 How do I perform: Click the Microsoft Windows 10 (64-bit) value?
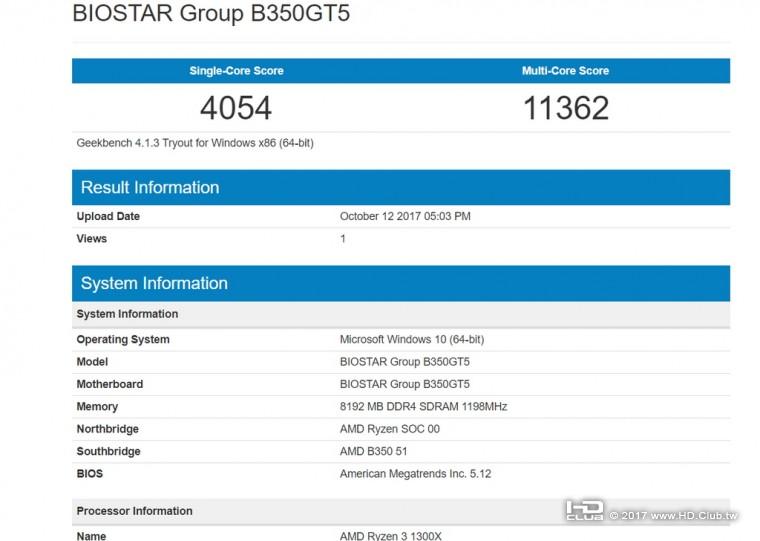coord(411,339)
